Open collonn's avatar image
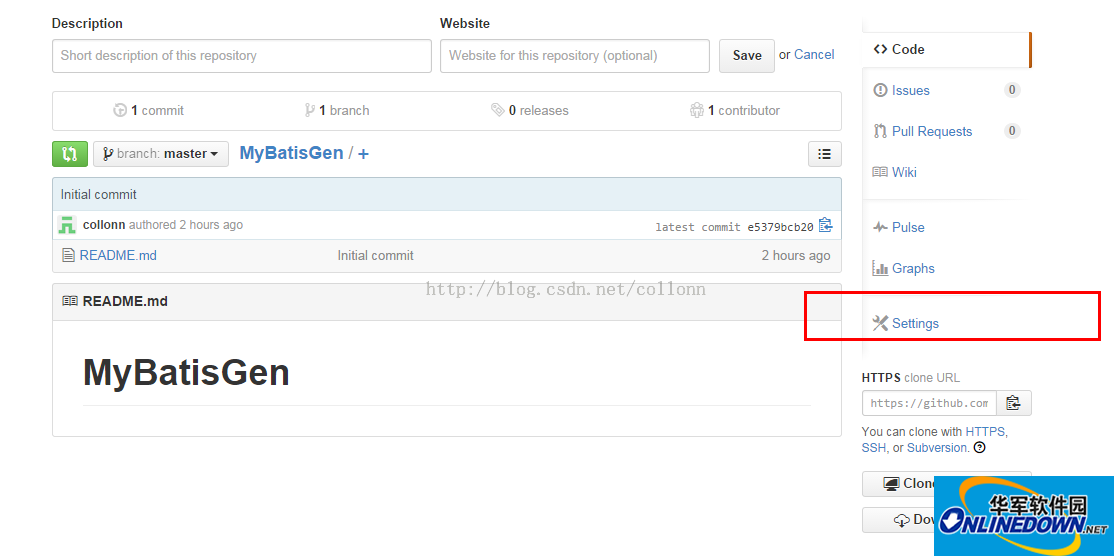Viewport: 1114px width, 556px height. [x=67, y=225]
